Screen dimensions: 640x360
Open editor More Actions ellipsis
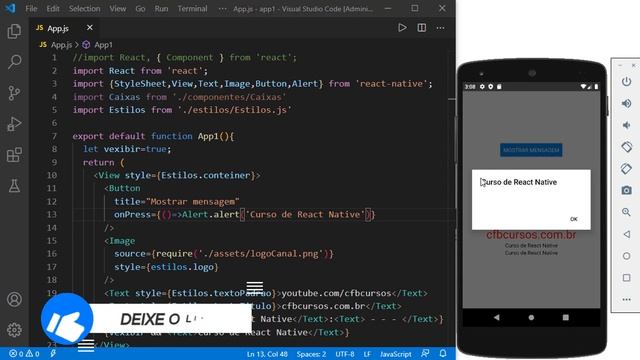pos(440,28)
